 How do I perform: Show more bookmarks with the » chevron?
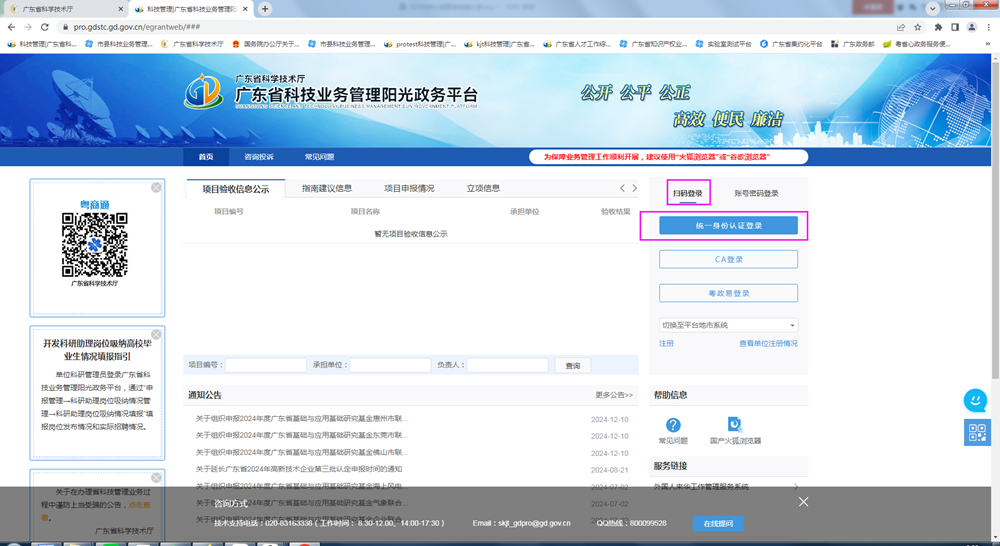(x=989, y=44)
